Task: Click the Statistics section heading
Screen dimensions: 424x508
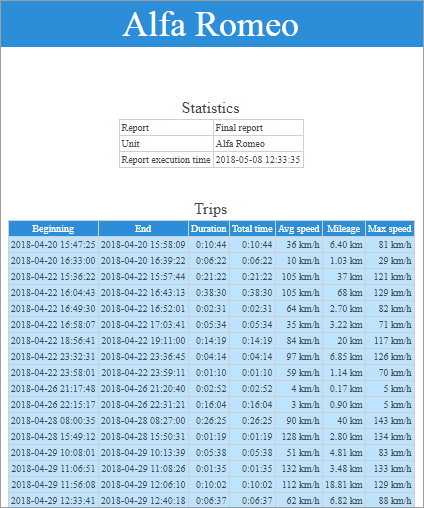Action: pos(211,108)
